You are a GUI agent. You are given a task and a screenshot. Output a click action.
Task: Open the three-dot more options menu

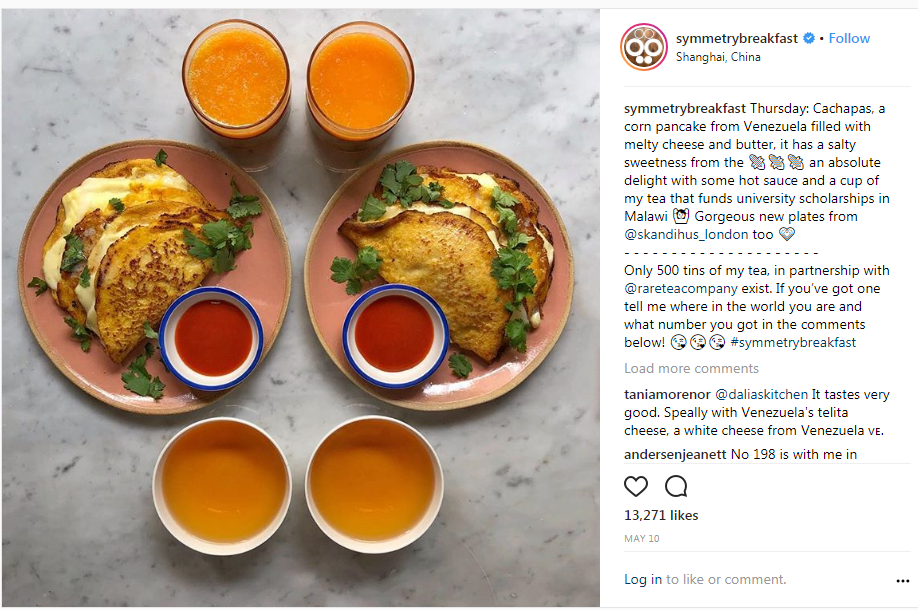point(902,581)
